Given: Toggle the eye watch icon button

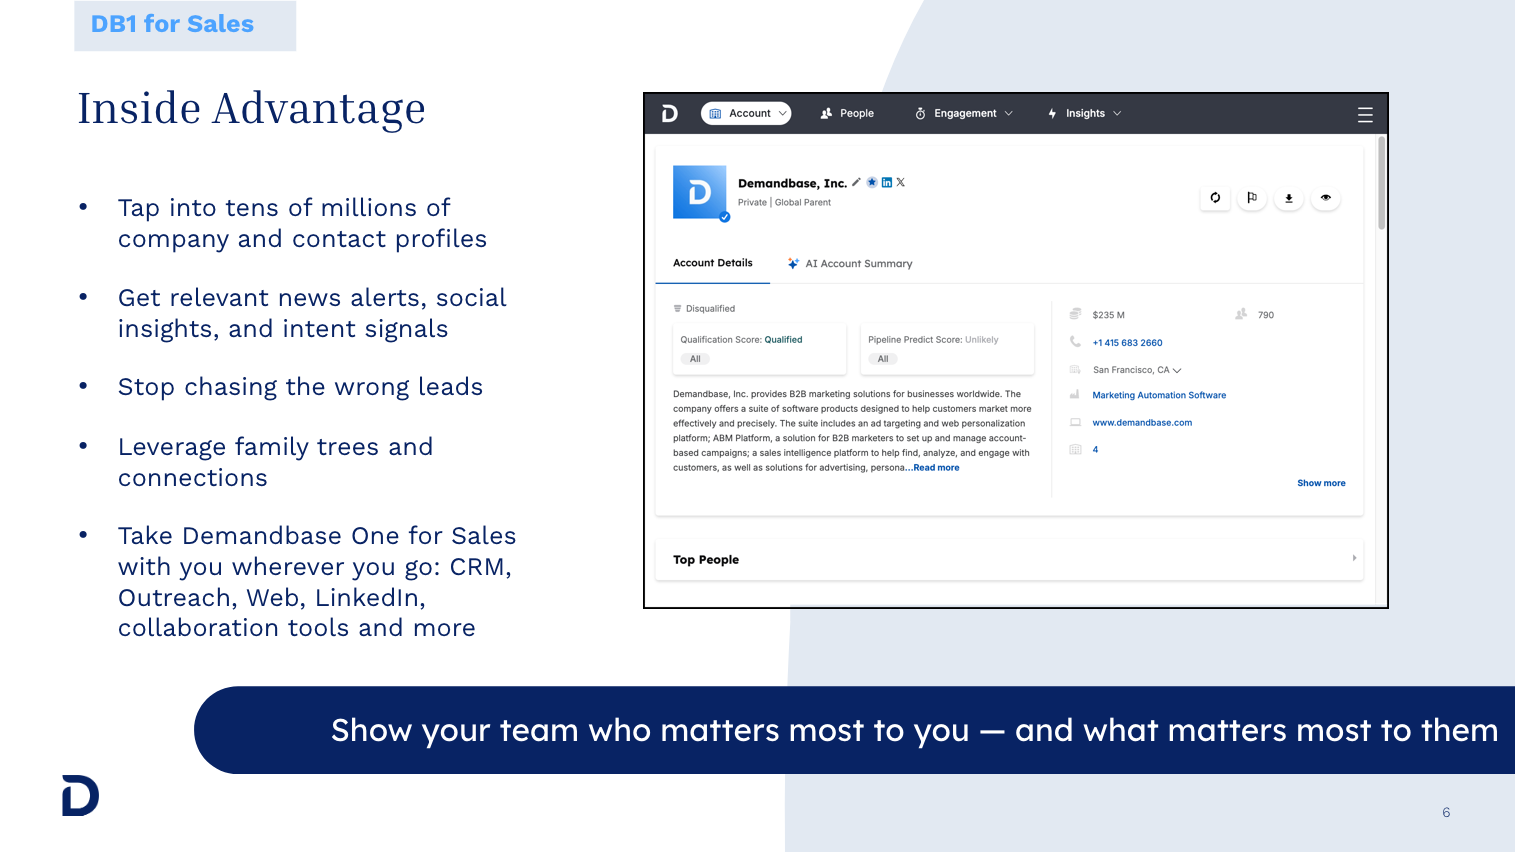Looking at the screenshot, I should click(x=1326, y=198).
